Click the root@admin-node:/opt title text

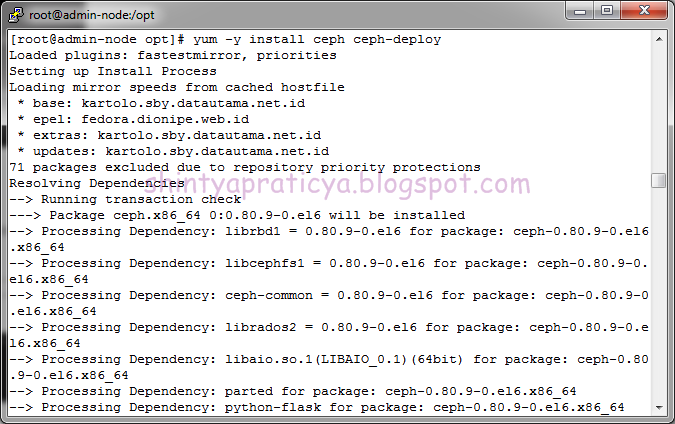pyautogui.click(x=92, y=15)
